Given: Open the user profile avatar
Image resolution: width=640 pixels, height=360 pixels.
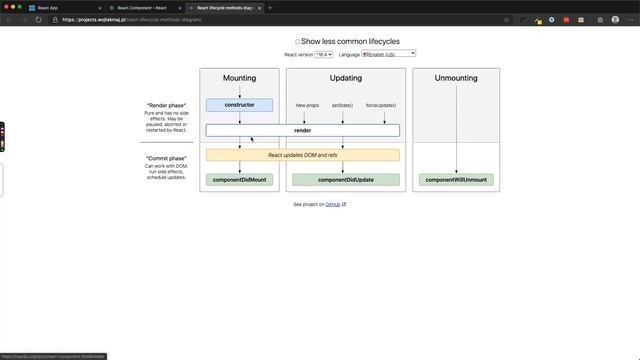Looking at the screenshot, I should [x=615, y=20].
